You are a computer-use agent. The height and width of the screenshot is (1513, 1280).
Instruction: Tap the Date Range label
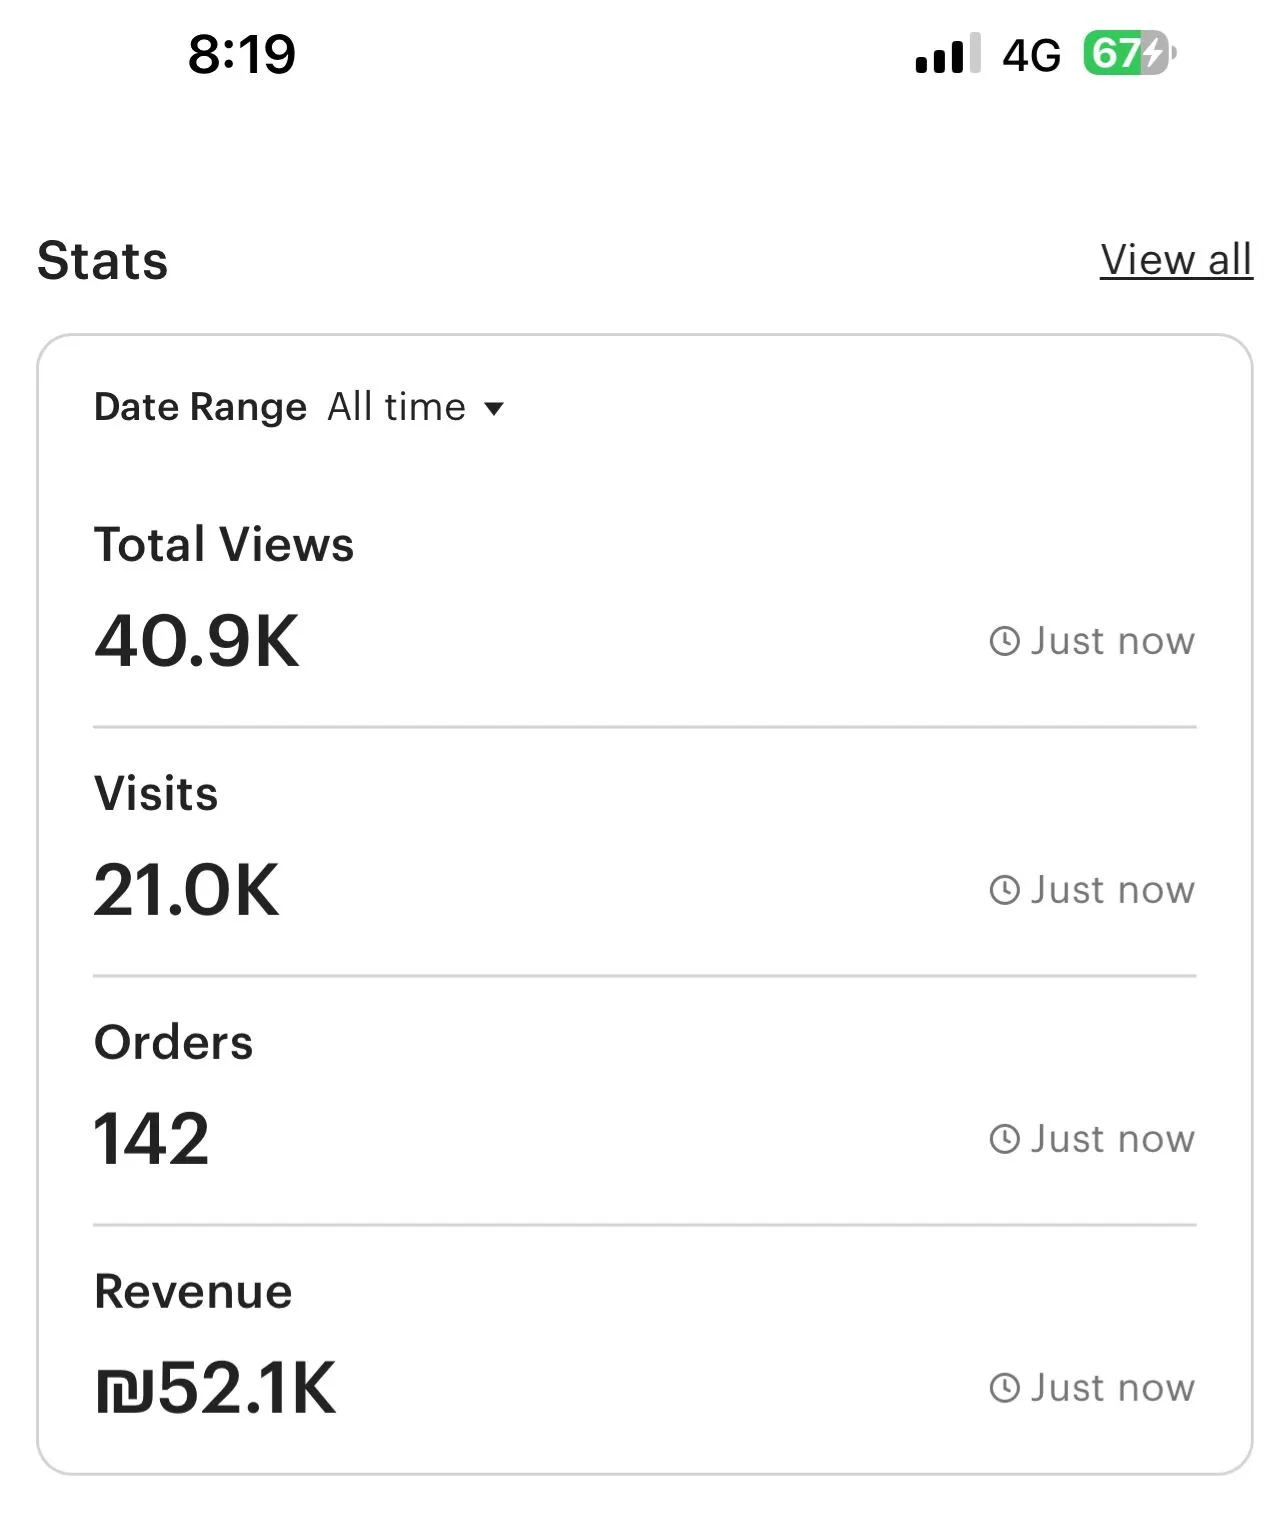click(x=200, y=407)
